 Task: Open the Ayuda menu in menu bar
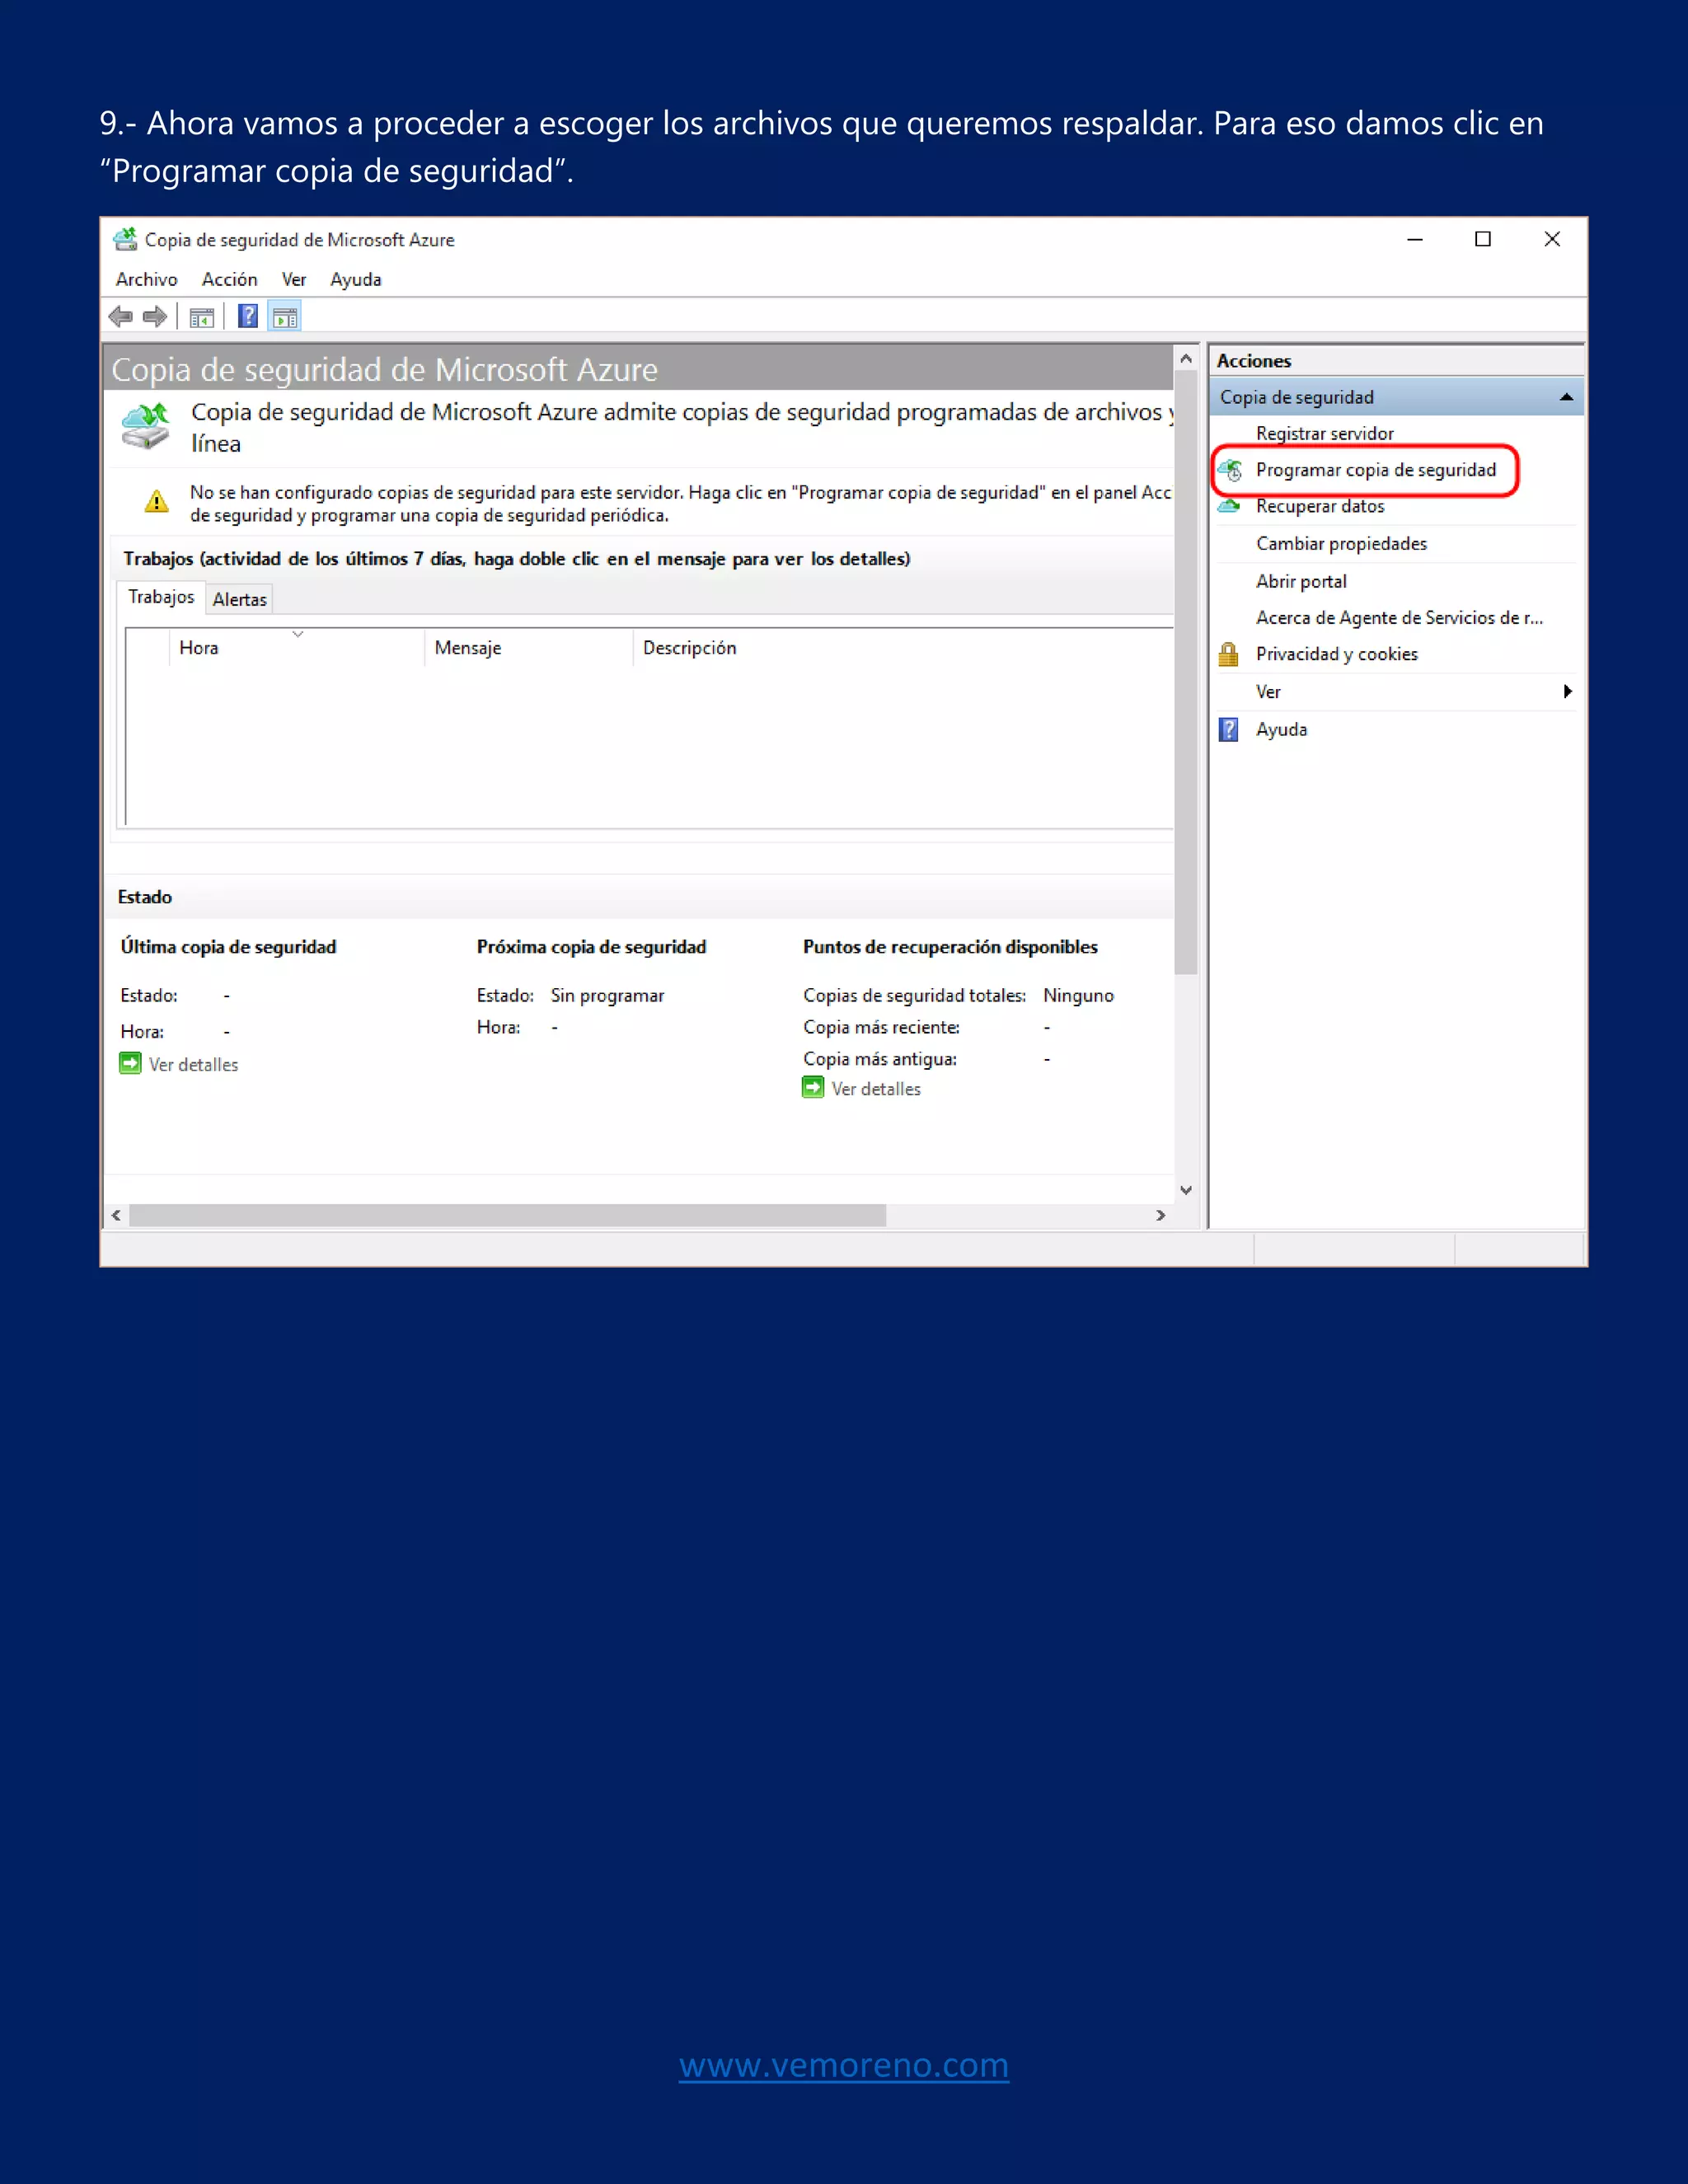pos(356,280)
